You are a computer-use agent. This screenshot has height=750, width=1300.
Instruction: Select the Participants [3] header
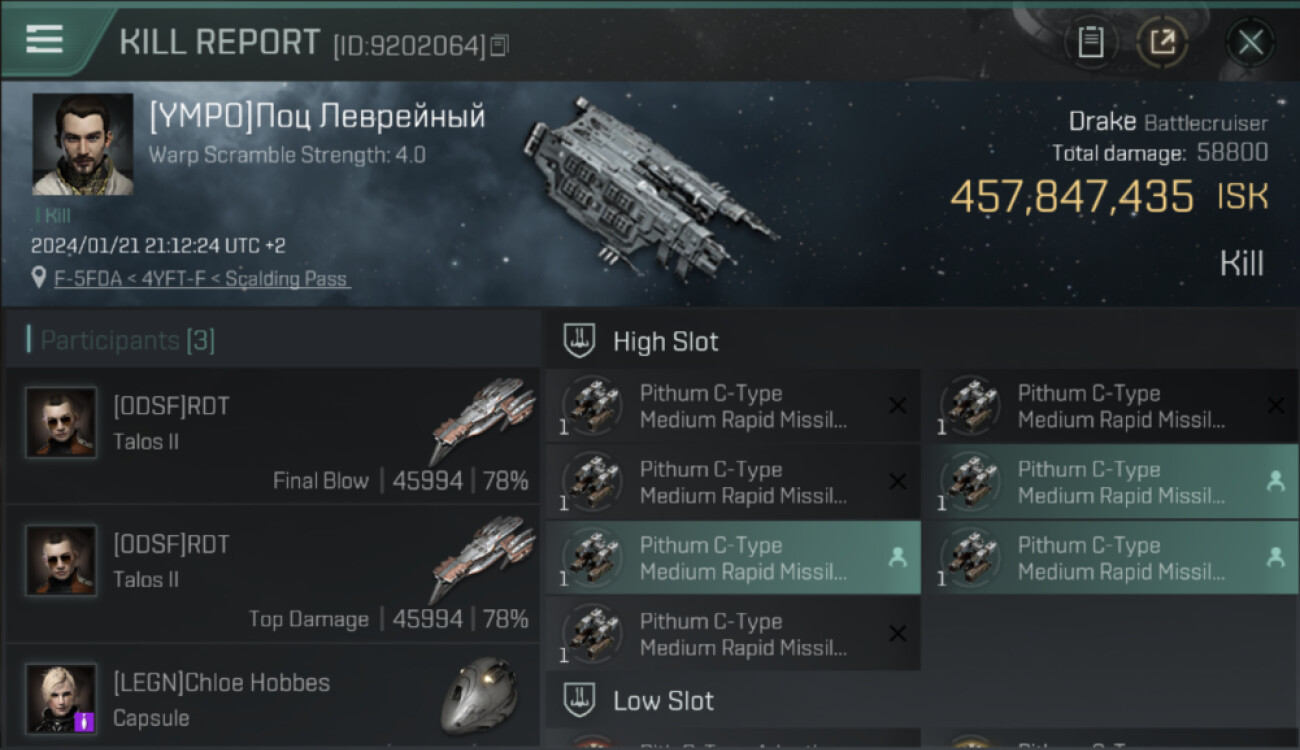tap(127, 340)
